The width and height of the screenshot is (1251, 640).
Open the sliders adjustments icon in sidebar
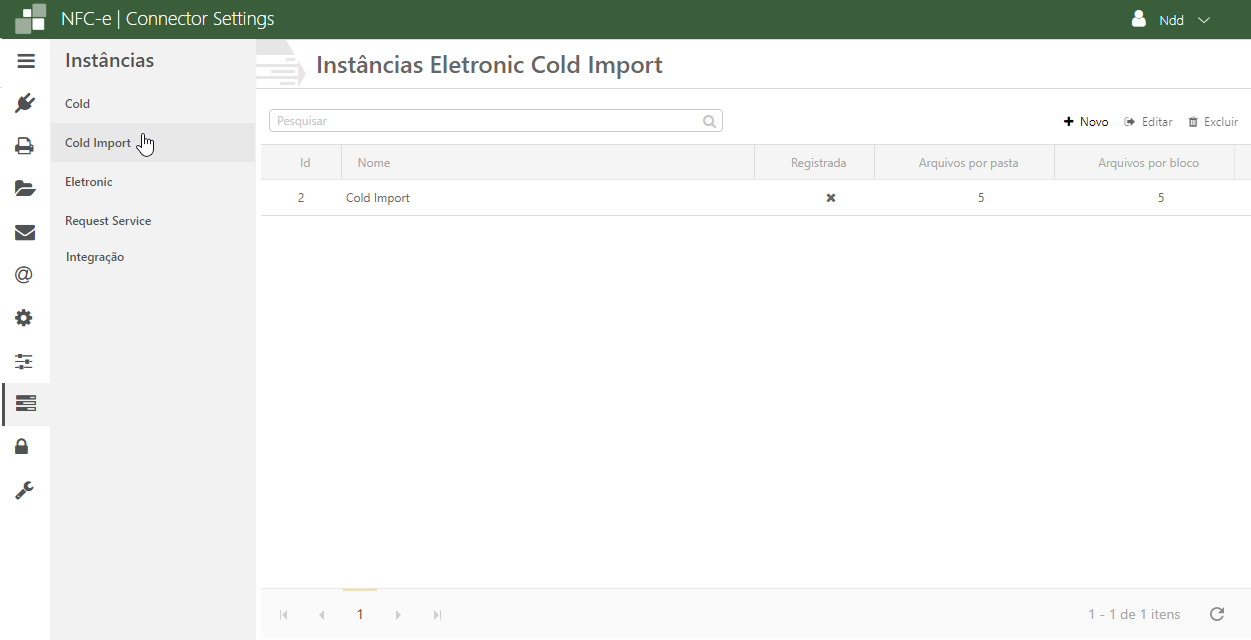(25, 361)
